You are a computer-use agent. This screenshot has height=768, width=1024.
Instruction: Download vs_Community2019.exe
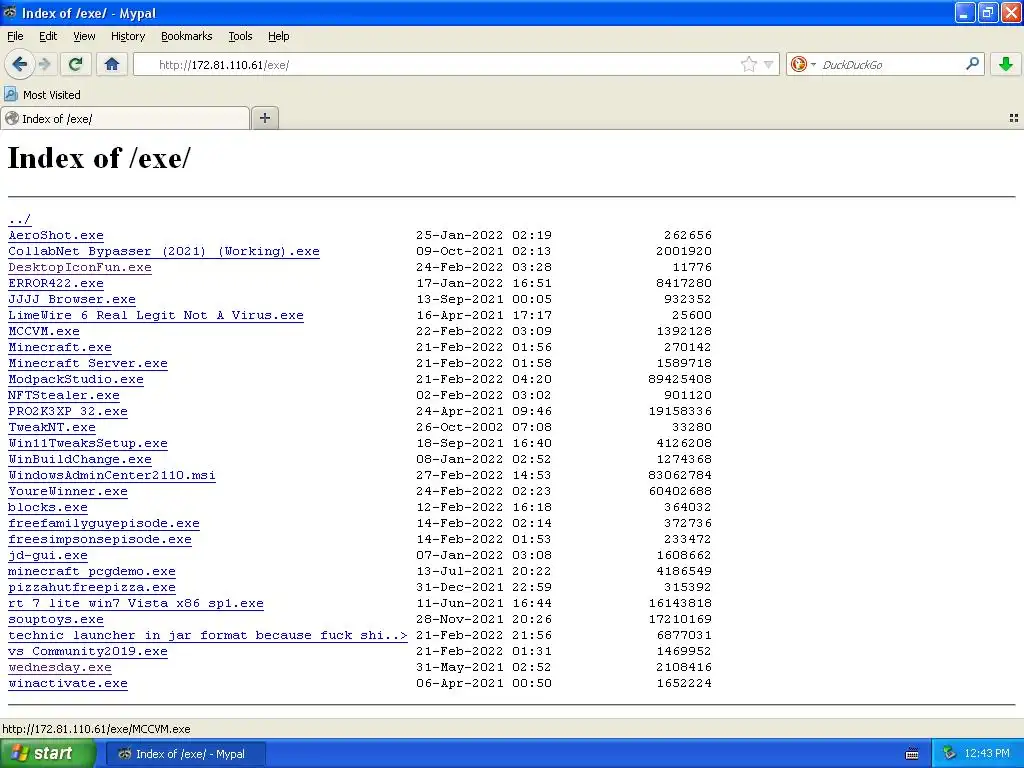[x=88, y=651]
